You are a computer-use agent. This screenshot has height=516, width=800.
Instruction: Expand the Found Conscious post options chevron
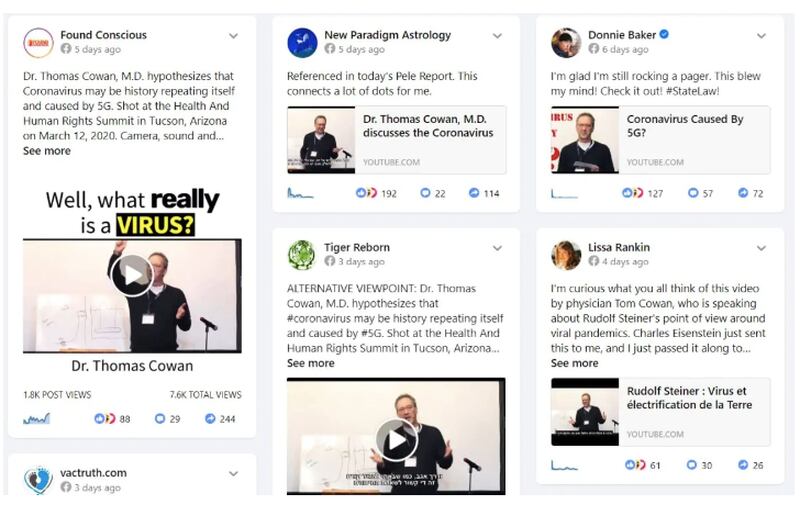233,36
